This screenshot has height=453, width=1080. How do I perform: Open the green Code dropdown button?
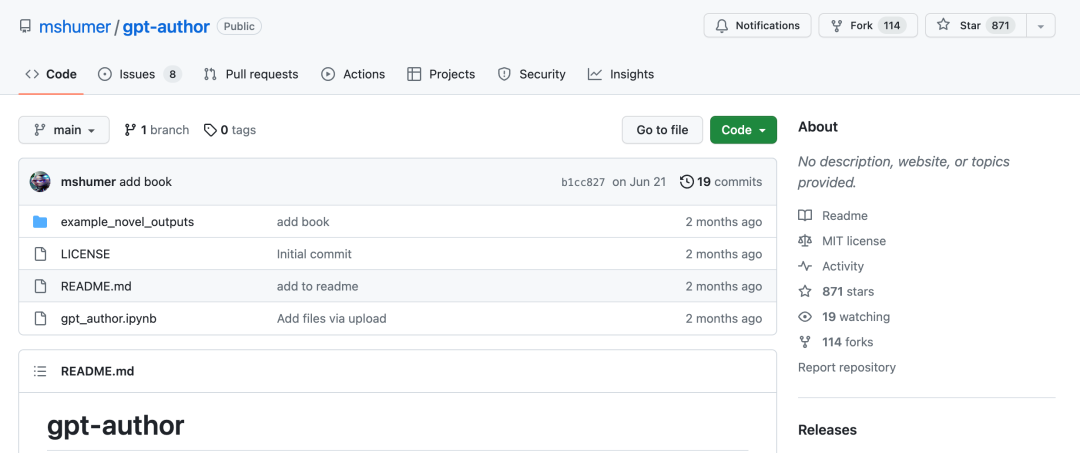pyautogui.click(x=743, y=129)
